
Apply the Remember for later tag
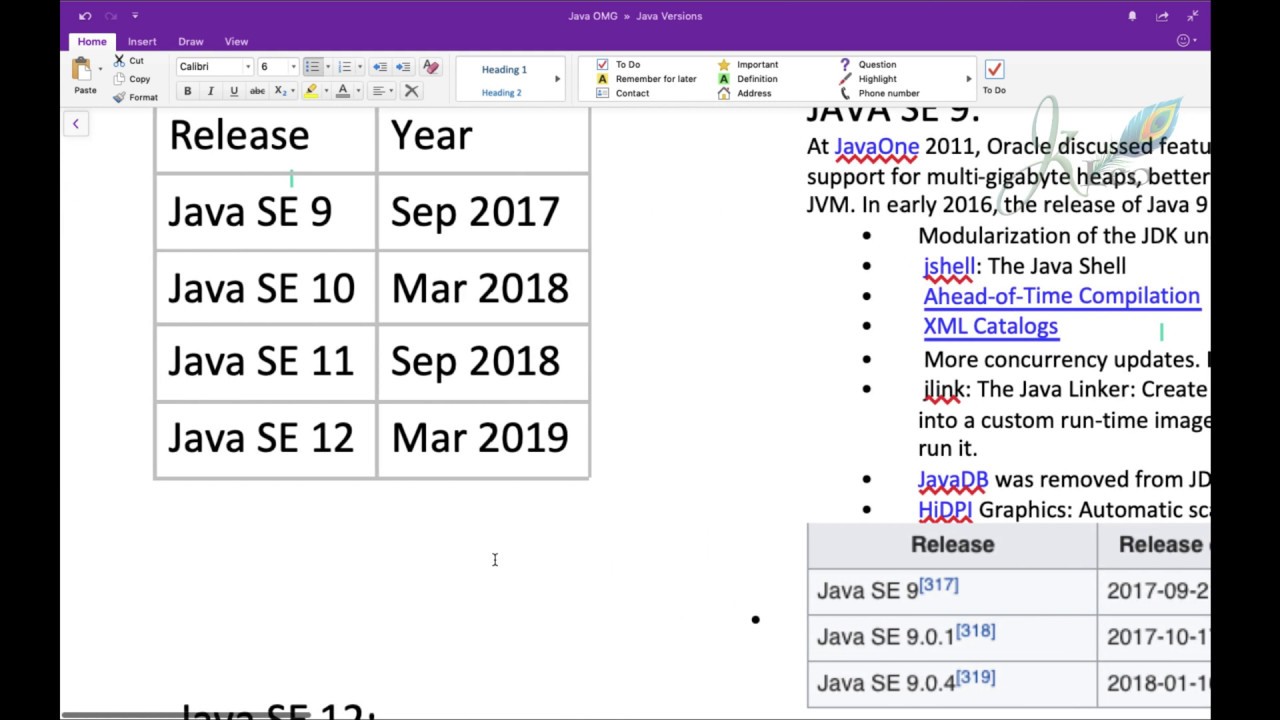pos(646,79)
